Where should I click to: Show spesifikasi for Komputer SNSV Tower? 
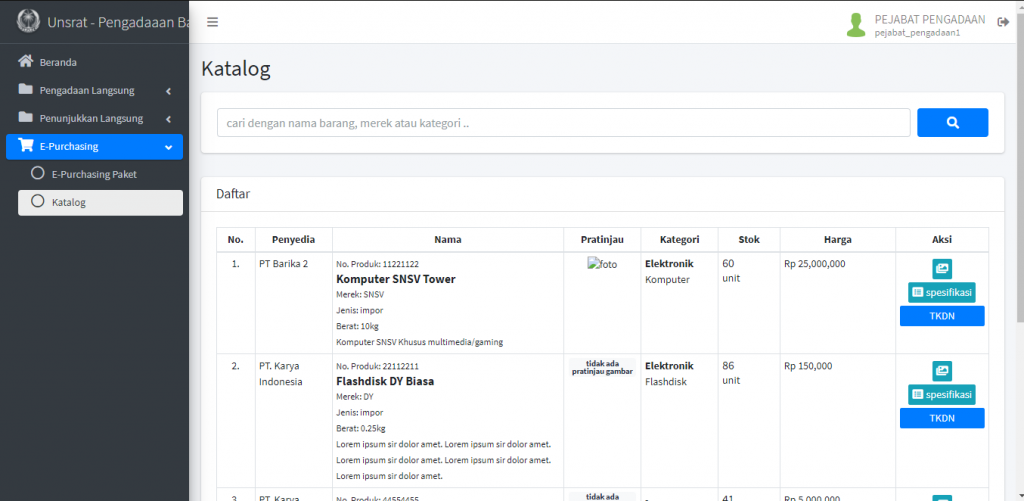[x=941, y=292]
